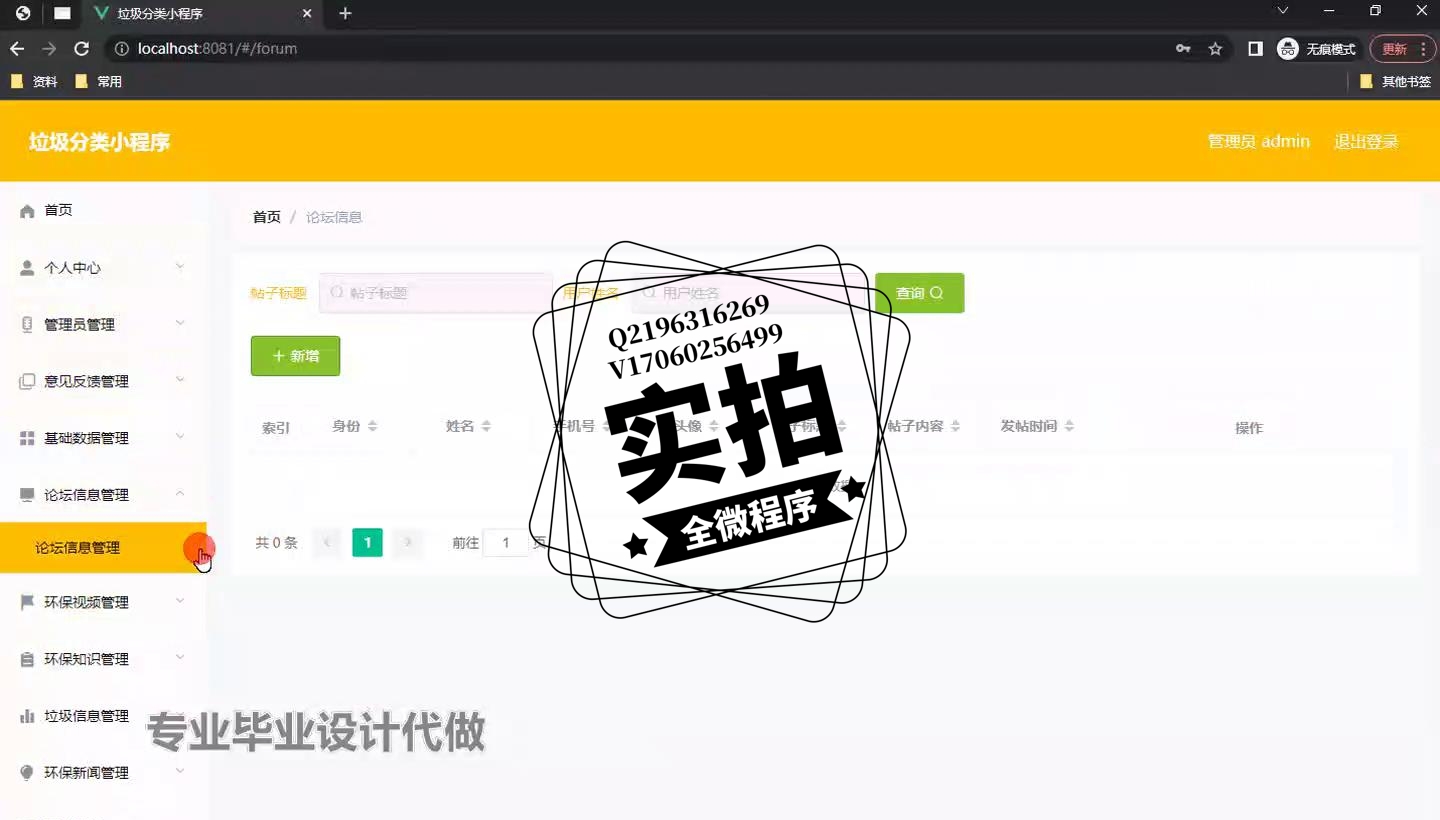Viewport: 1440px width, 820px height.
Task: Click the bulb icon beside 环保新闻管理
Action: click(27, 773)
